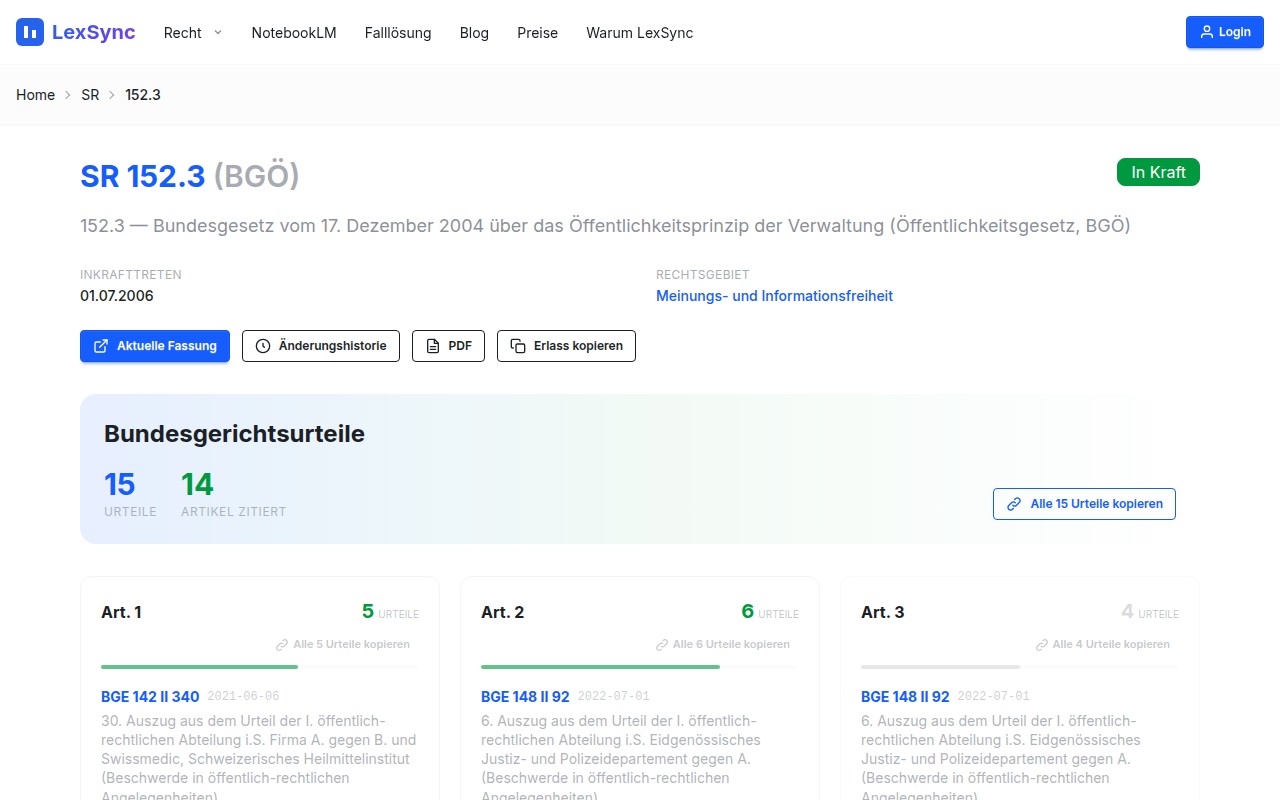Click the Art. 1 card heading

click(121, 612)
